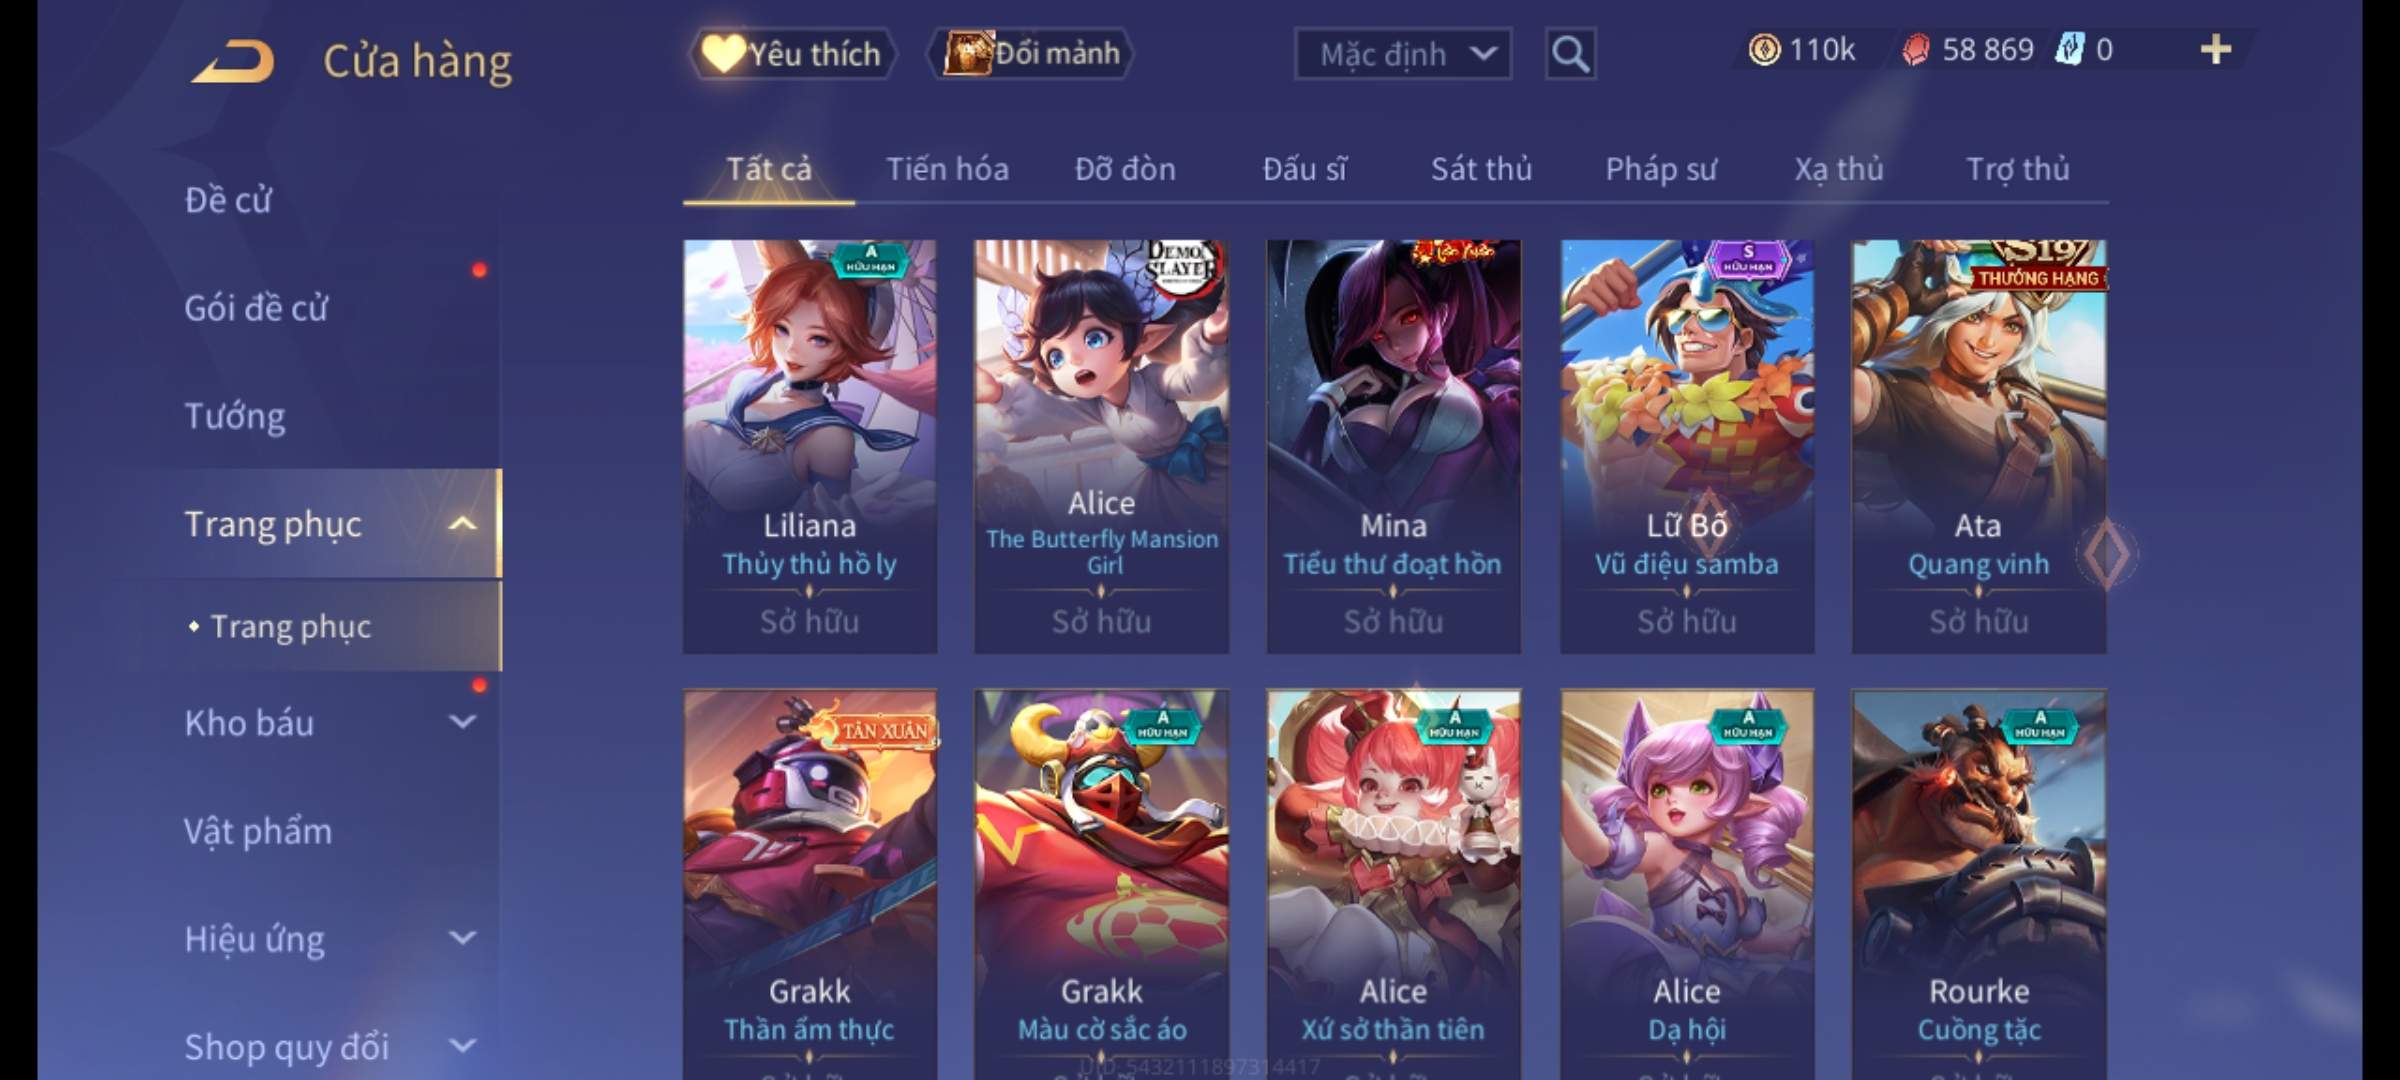The height and width of the screenshot is (1080, 2400).
Task: Select the Tiến hóa tab
Action: point(947,169)
